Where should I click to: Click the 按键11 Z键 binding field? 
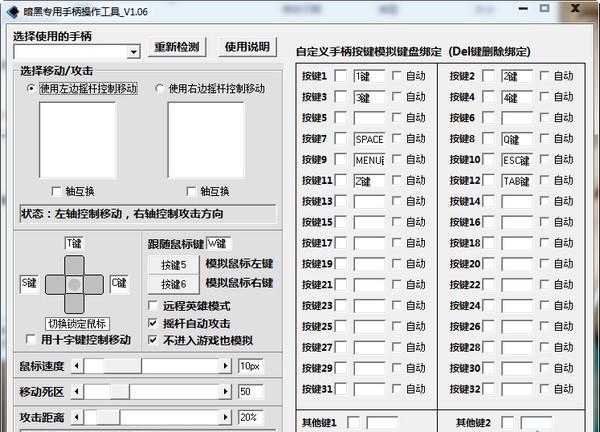coord(369,181)
